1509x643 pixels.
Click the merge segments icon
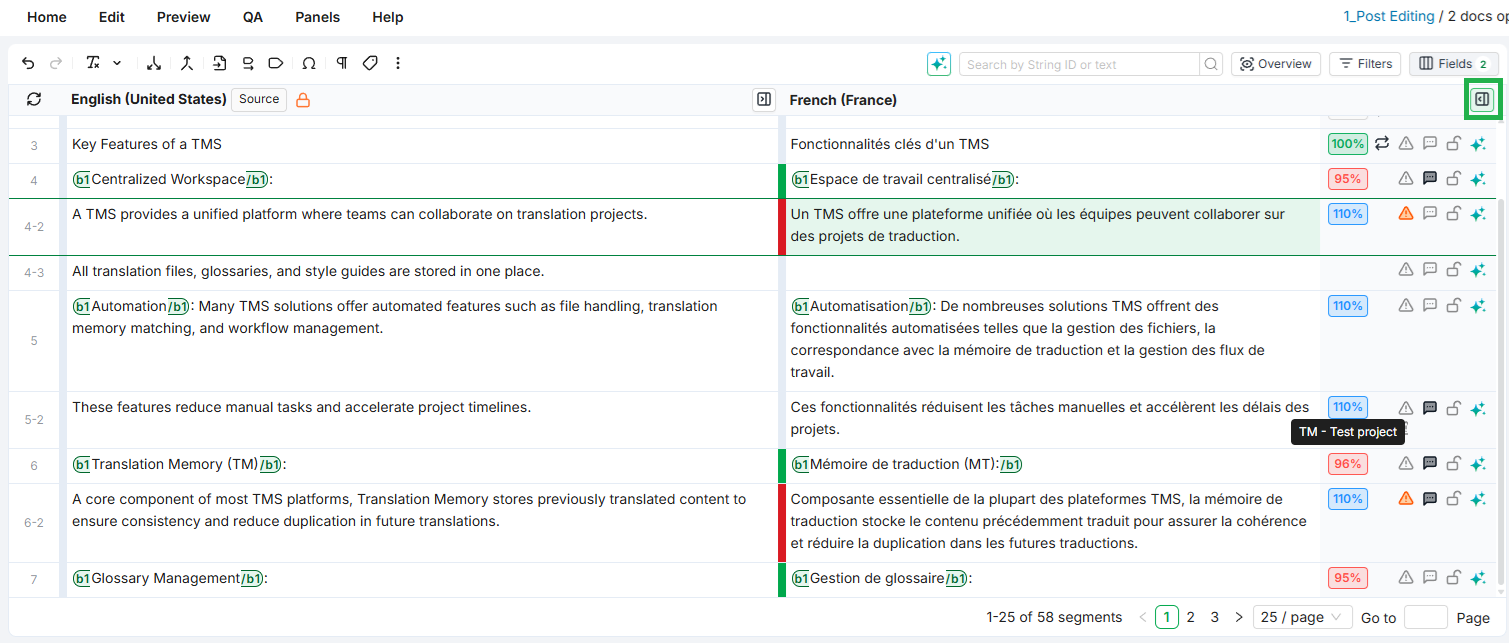click(x=186, y=64)
